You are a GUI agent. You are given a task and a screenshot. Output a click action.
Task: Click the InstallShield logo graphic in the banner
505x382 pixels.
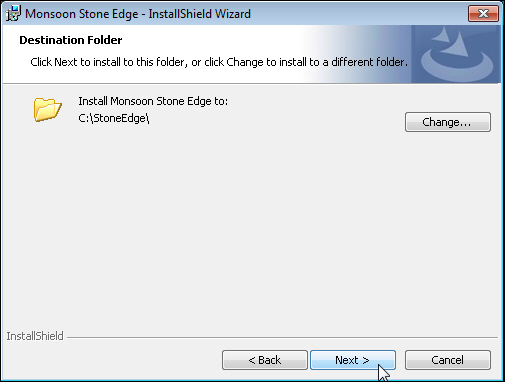click(x=456, y=54)
